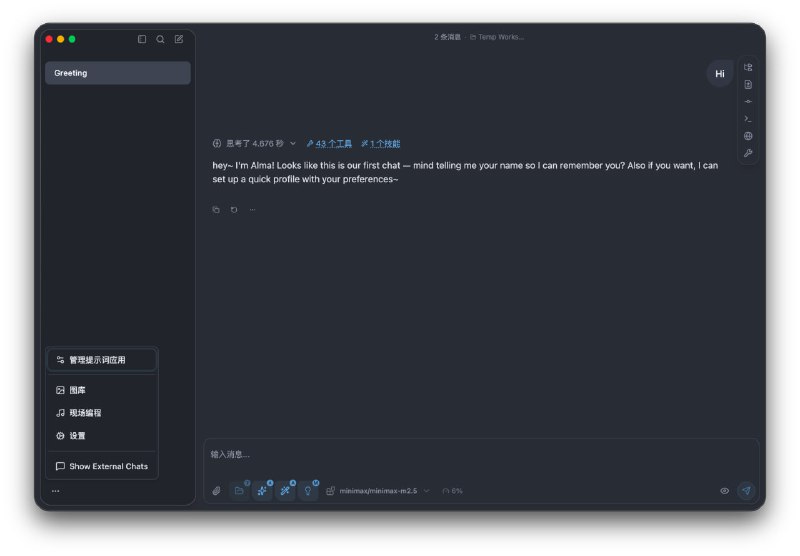Viewport: 800px width, 556px height.
Task: Open the terminal icon in right rail
Action: point(748,119)
